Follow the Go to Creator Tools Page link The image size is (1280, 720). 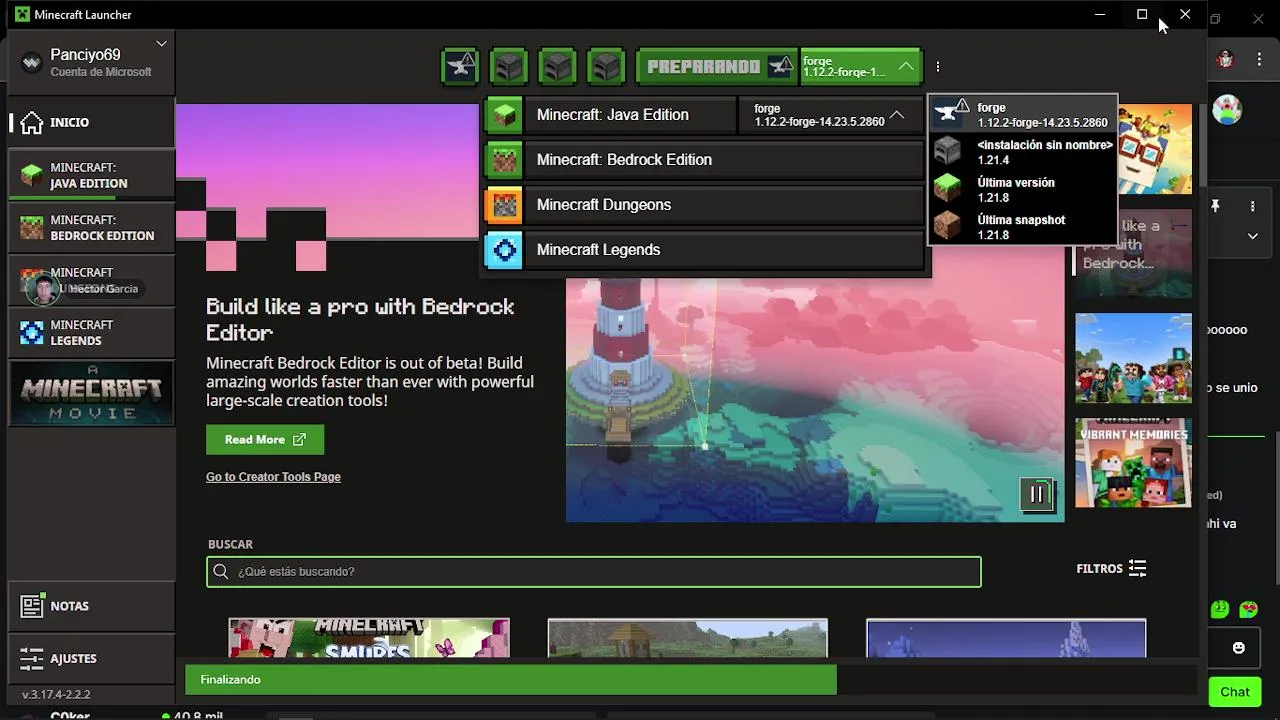273,477
